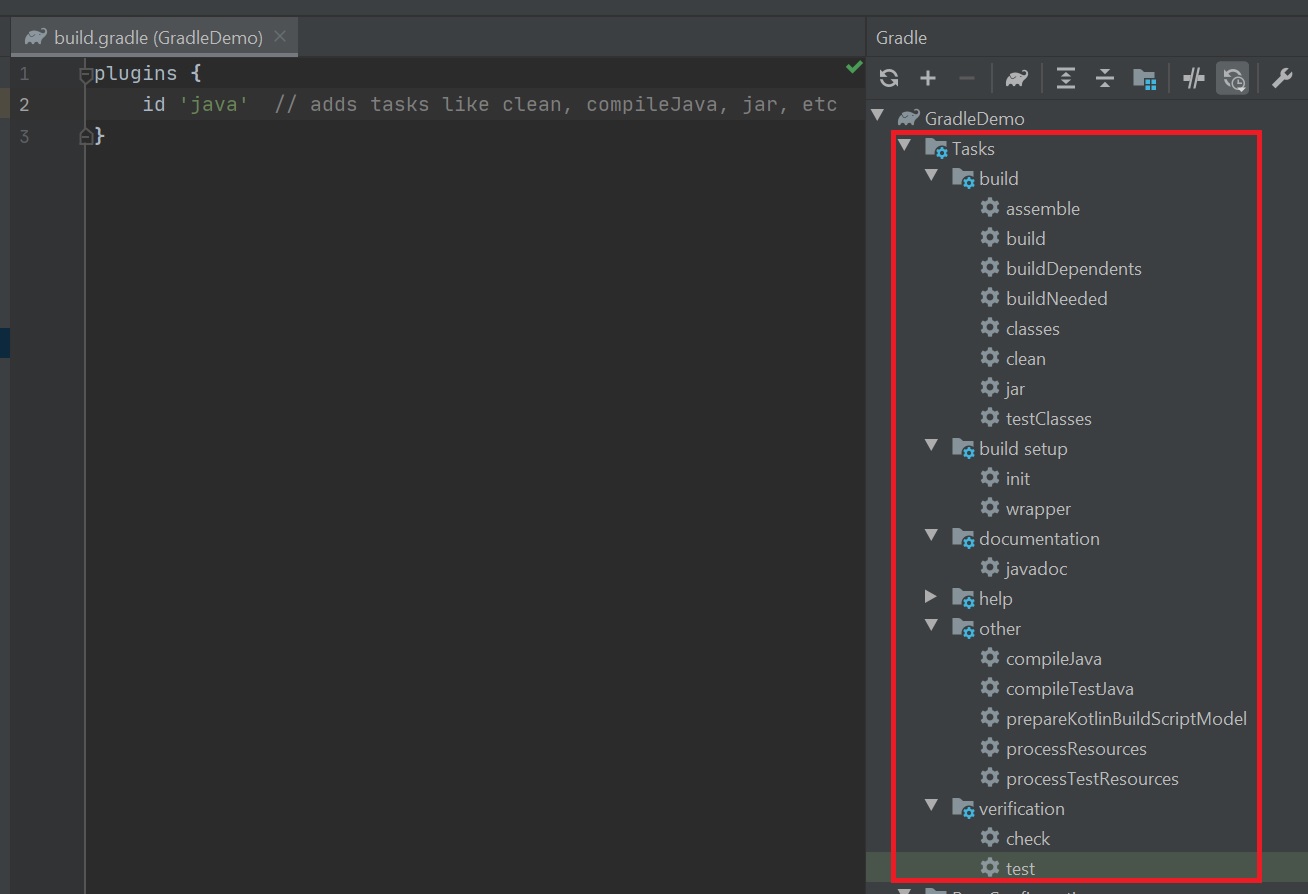Click the green checkmark inspection indicator
Image resolution: width=1308 pixels, height=894 pixels.
(x=853, y=67)
